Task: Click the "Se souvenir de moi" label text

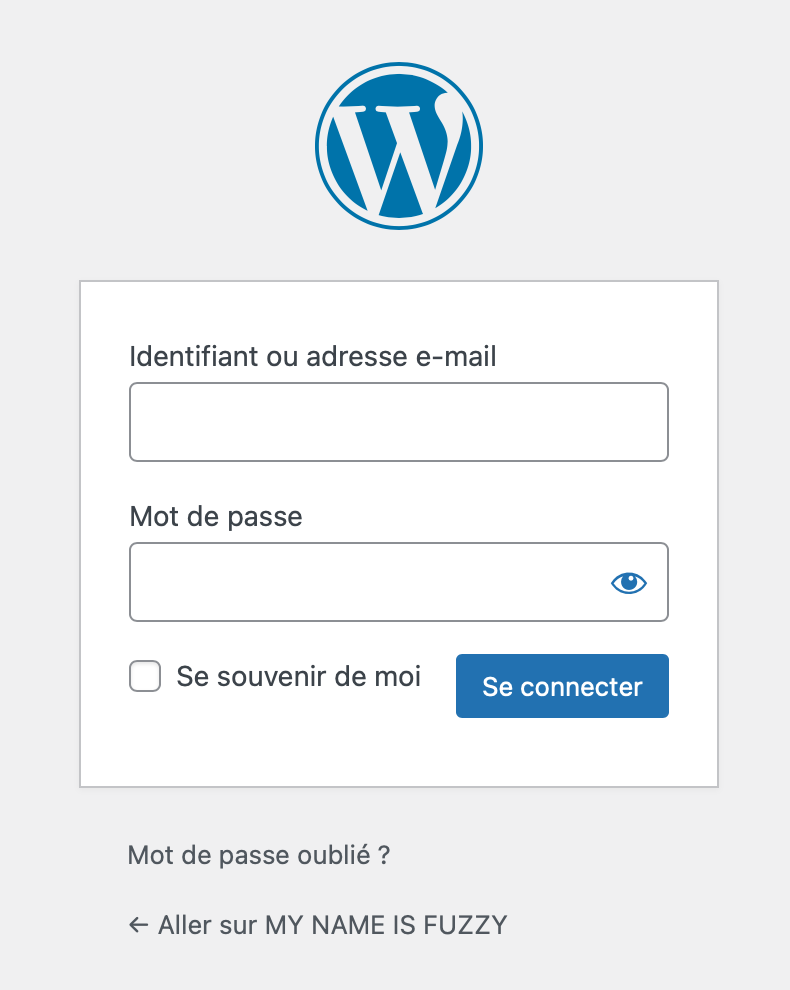Action: tap(298, 677)
